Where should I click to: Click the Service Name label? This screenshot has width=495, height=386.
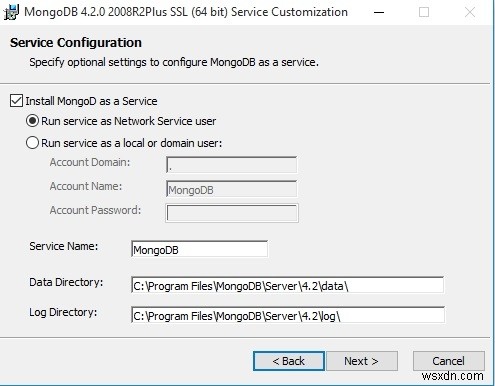(x=64, y=246)
